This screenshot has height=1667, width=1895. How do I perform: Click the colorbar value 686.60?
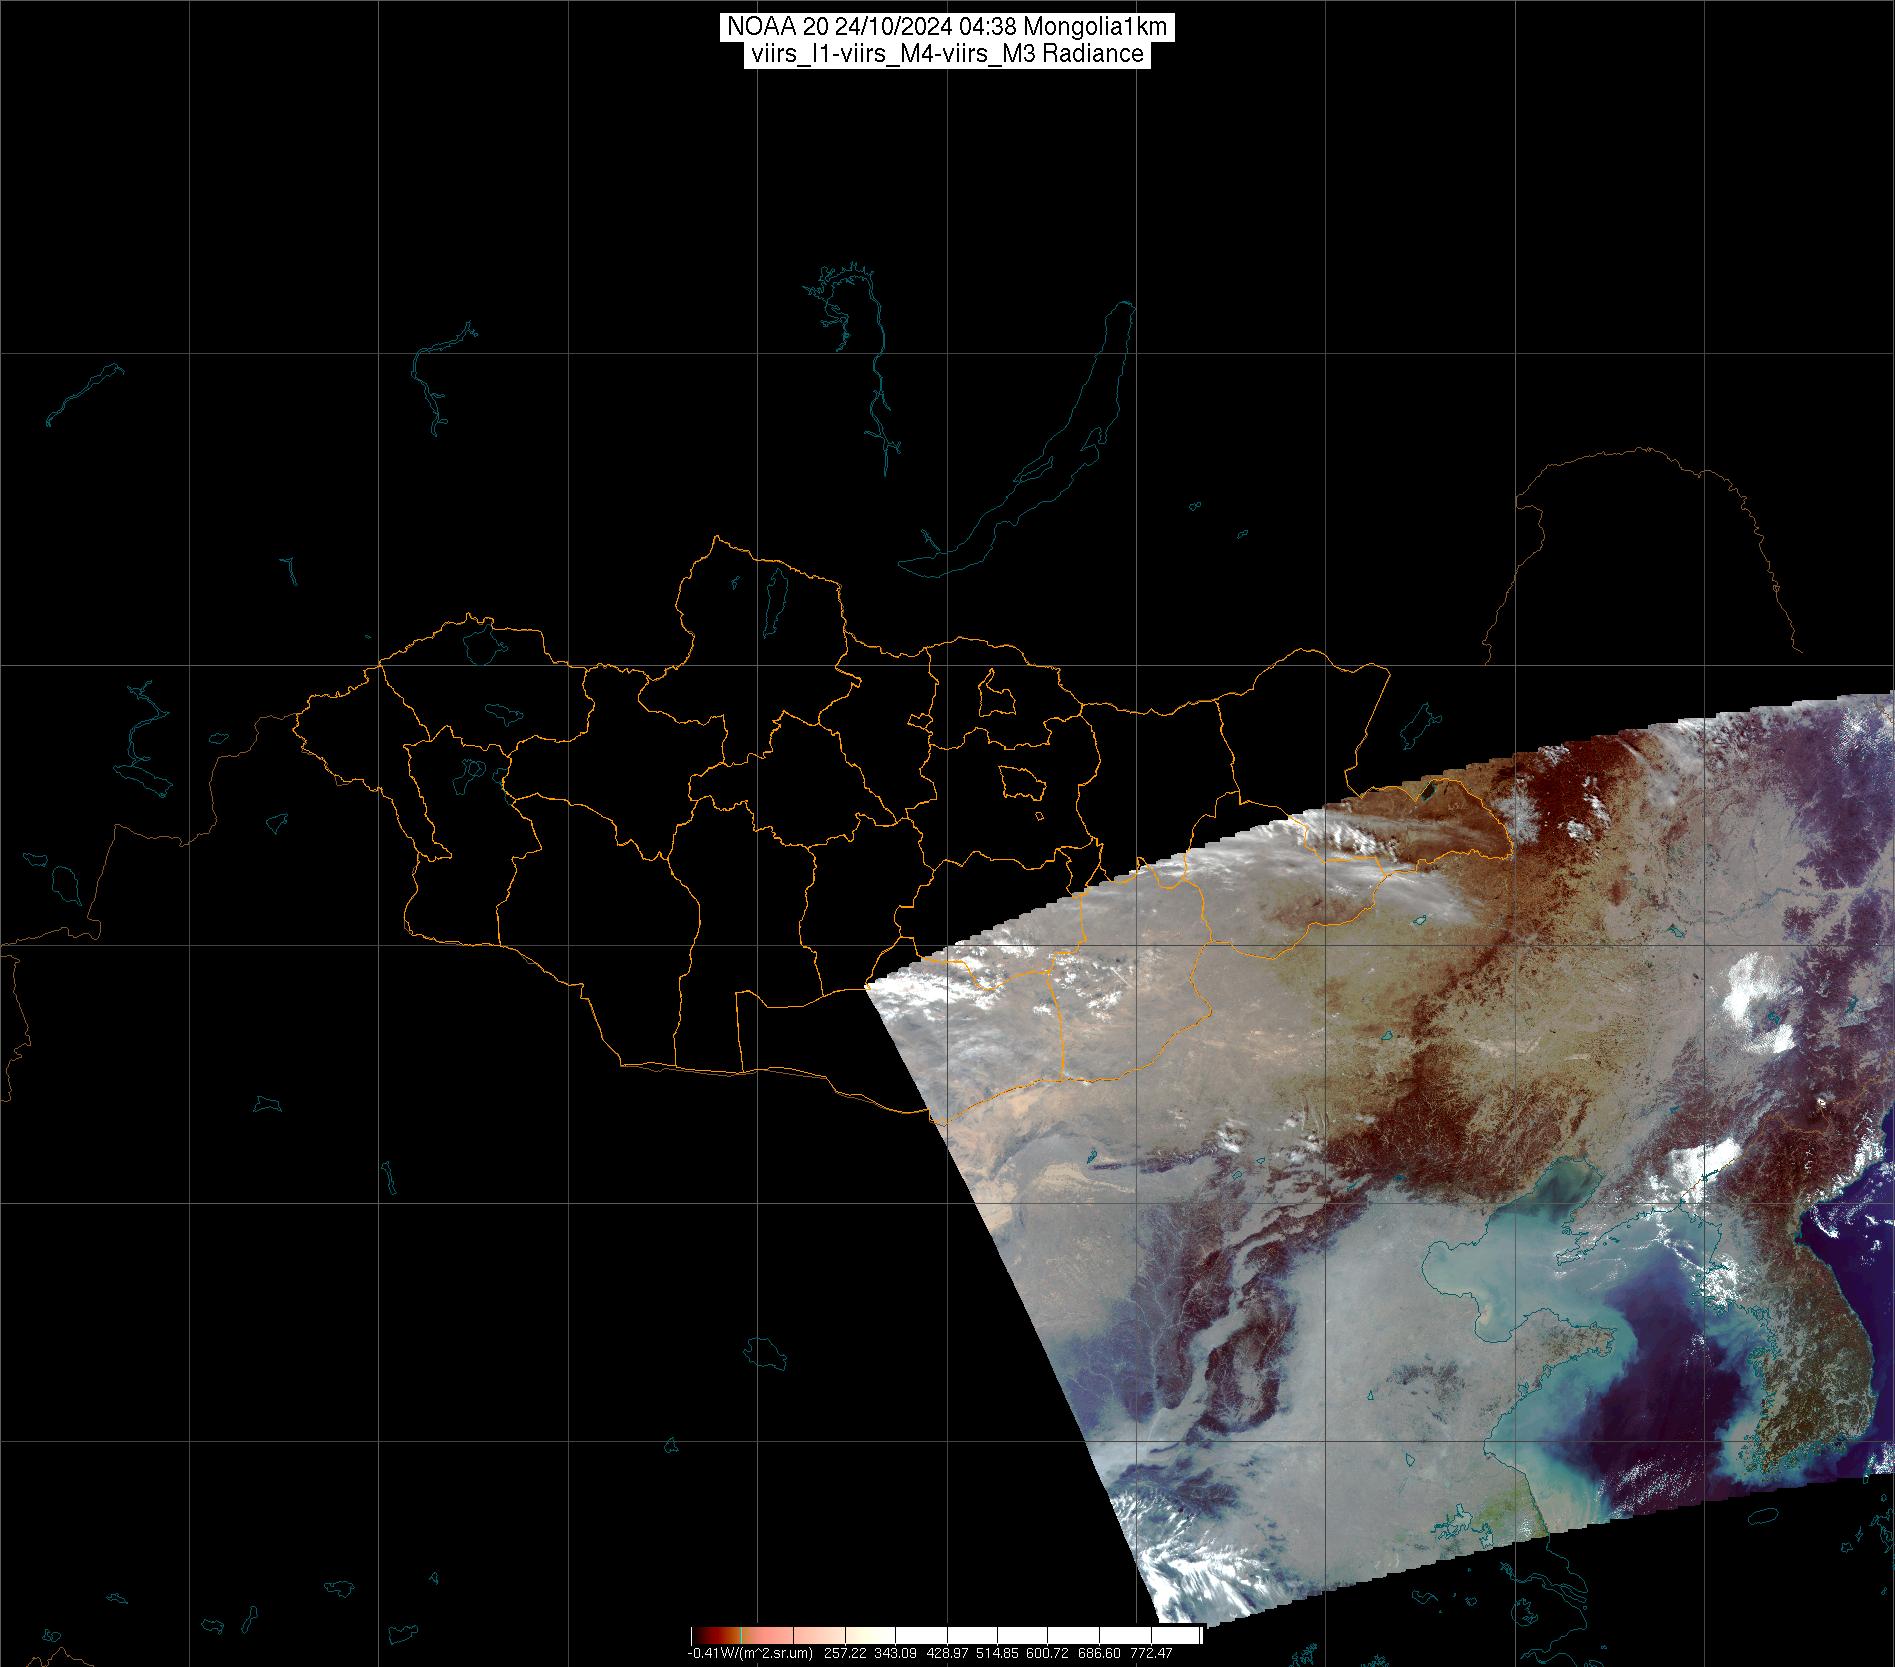1099,1653
